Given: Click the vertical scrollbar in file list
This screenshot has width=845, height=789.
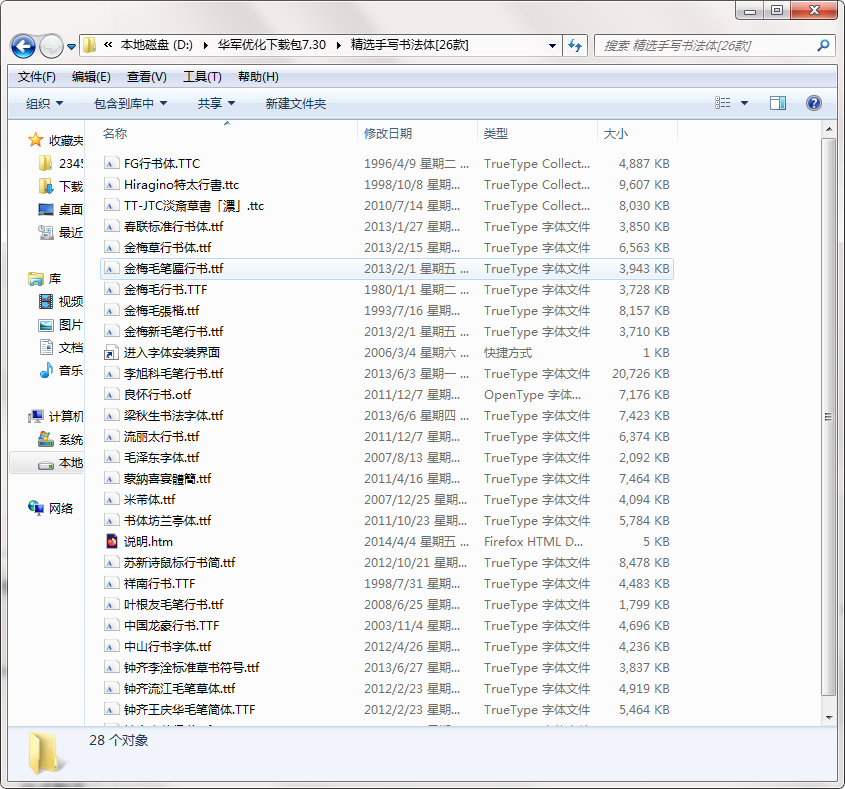Looking at the screenshot, I should (828, 417).
